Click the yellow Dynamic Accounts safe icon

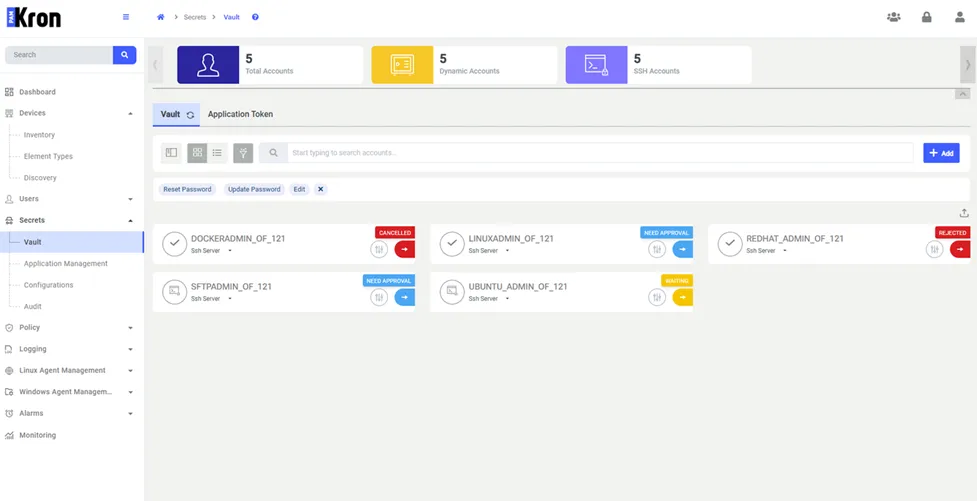403,65
